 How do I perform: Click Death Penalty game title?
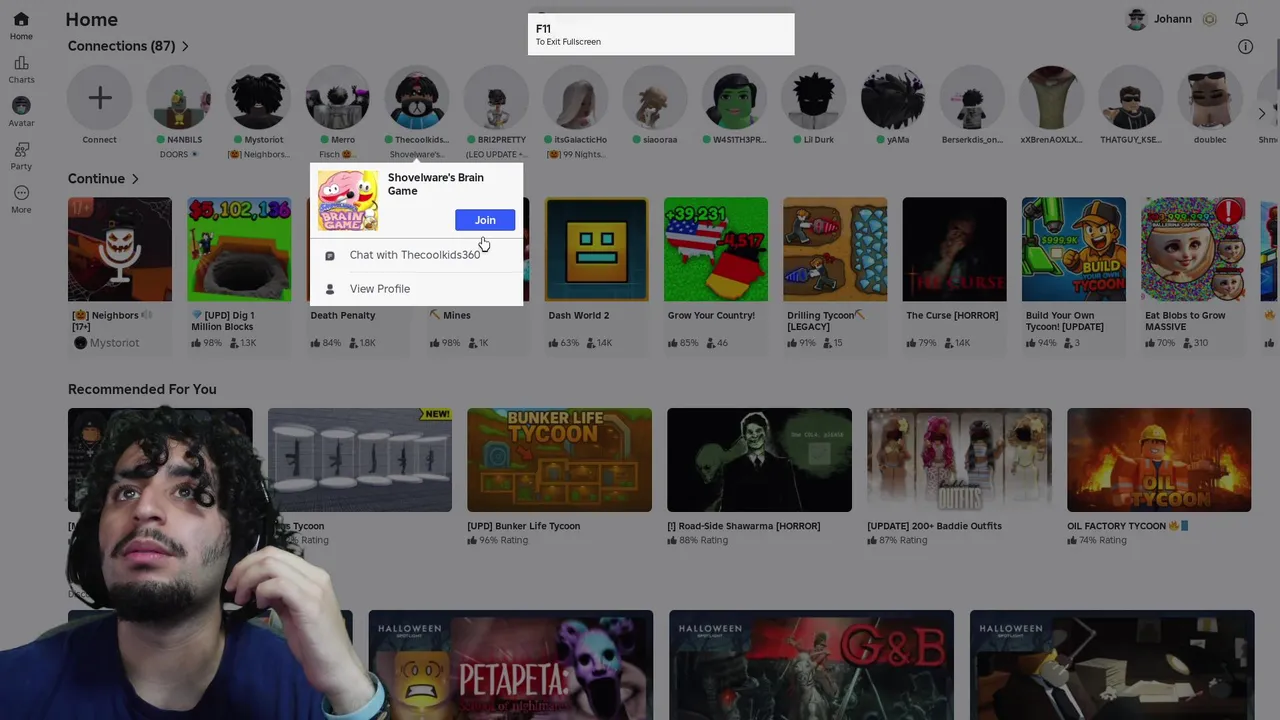point(343,315)
